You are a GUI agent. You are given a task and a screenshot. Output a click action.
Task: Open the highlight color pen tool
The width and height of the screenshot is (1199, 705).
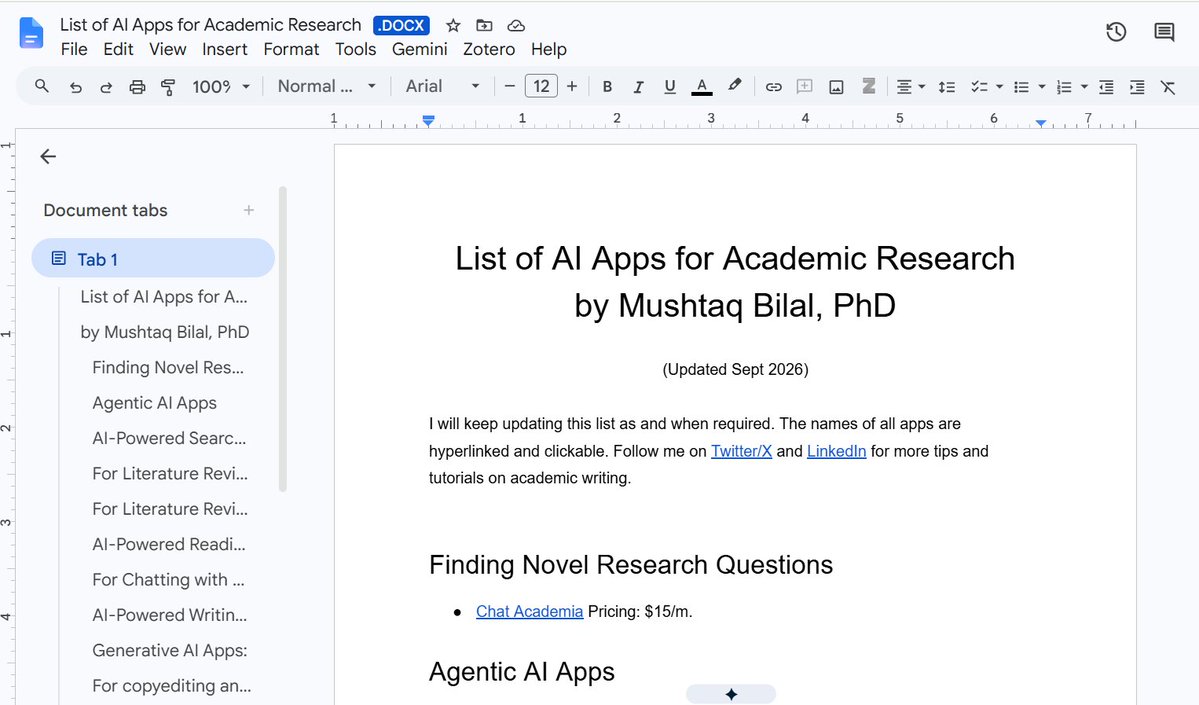point(735,86)
